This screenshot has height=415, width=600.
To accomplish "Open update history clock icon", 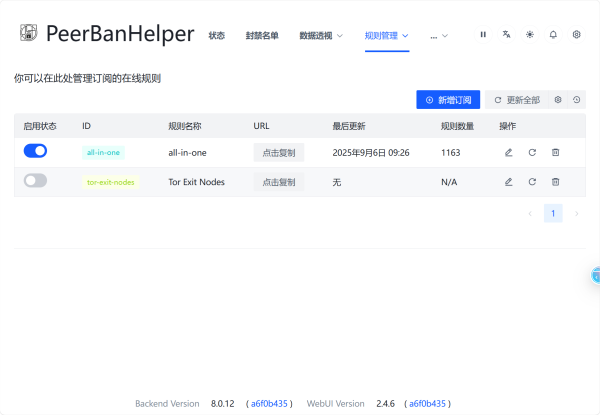I will click(577, 100).
